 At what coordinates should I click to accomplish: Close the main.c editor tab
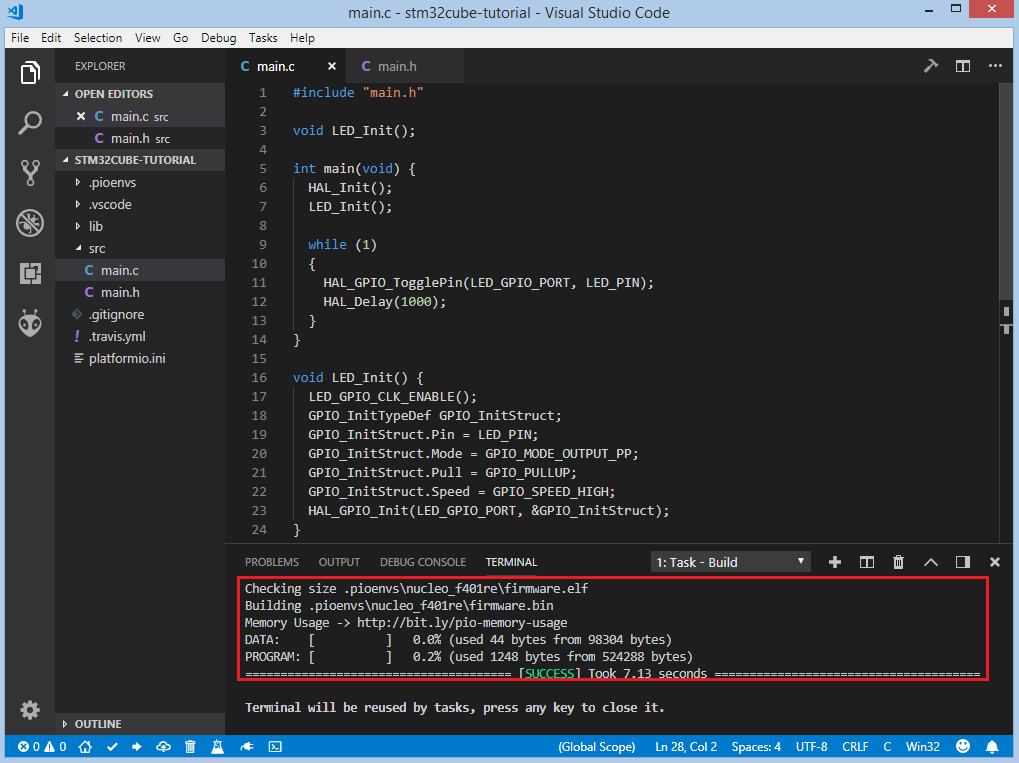click(331, 66)
